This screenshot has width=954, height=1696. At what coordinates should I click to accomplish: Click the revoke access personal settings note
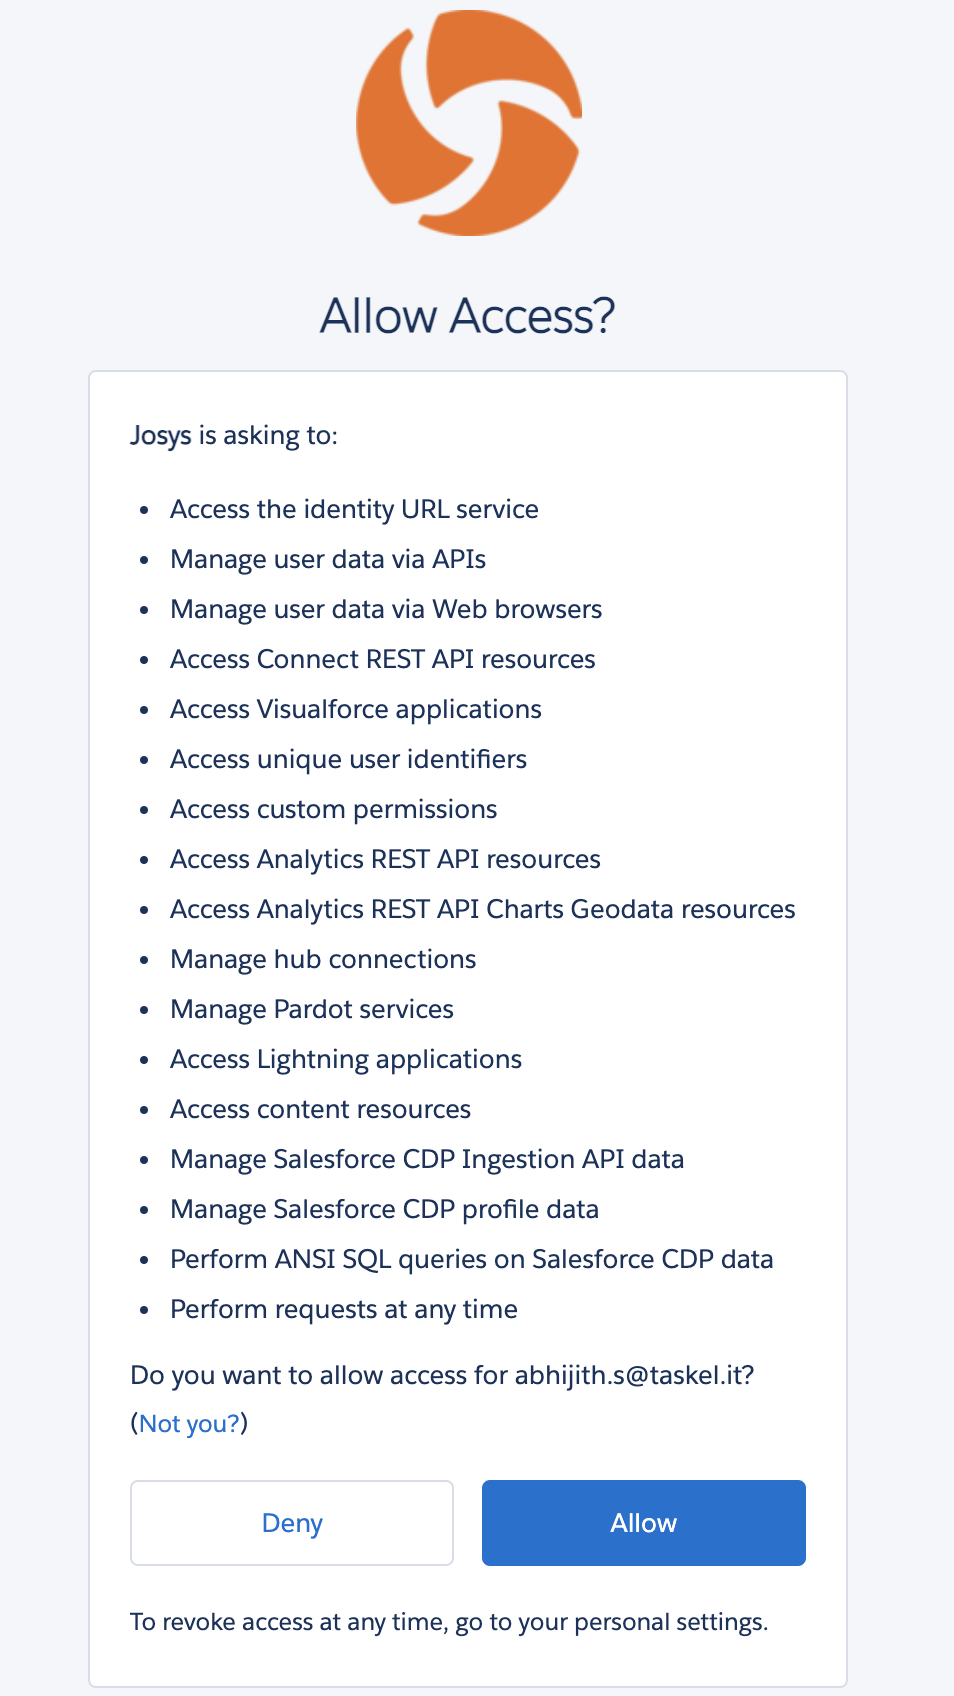(x=449, y=1621)
